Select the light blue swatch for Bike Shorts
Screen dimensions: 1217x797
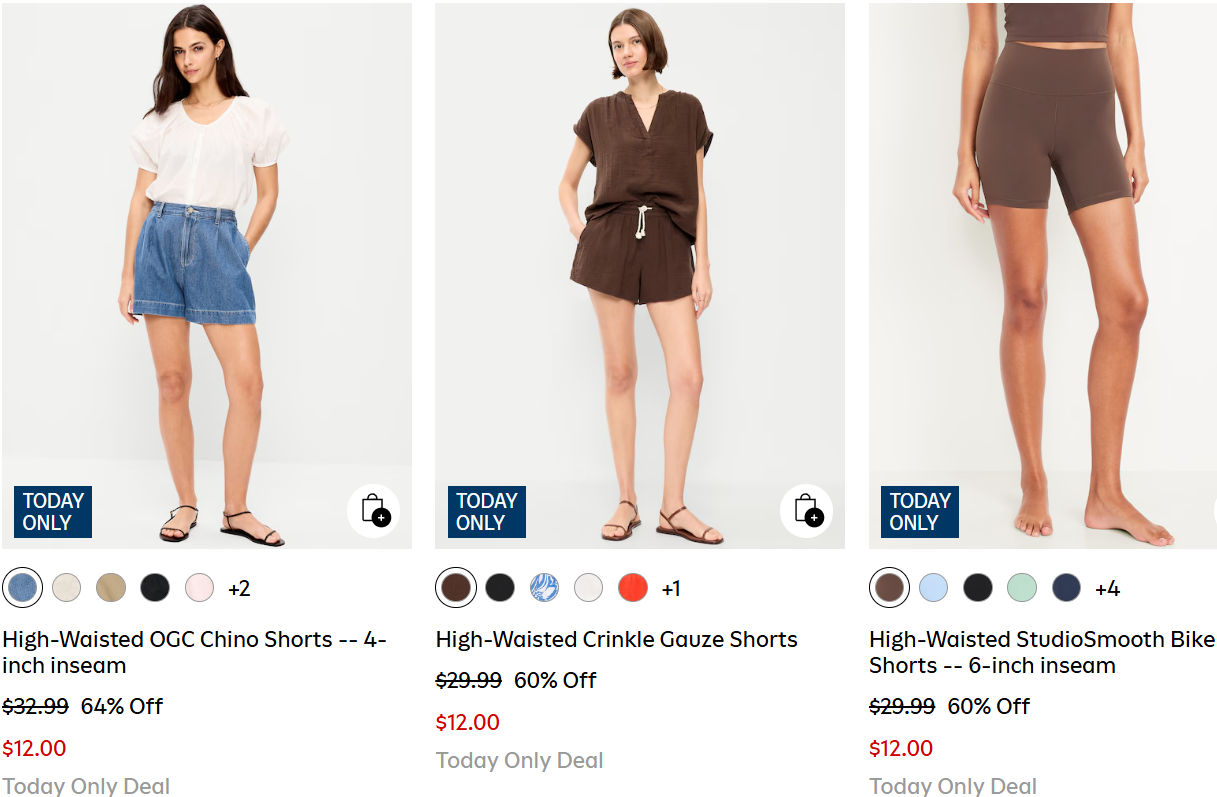pos(933,588)
